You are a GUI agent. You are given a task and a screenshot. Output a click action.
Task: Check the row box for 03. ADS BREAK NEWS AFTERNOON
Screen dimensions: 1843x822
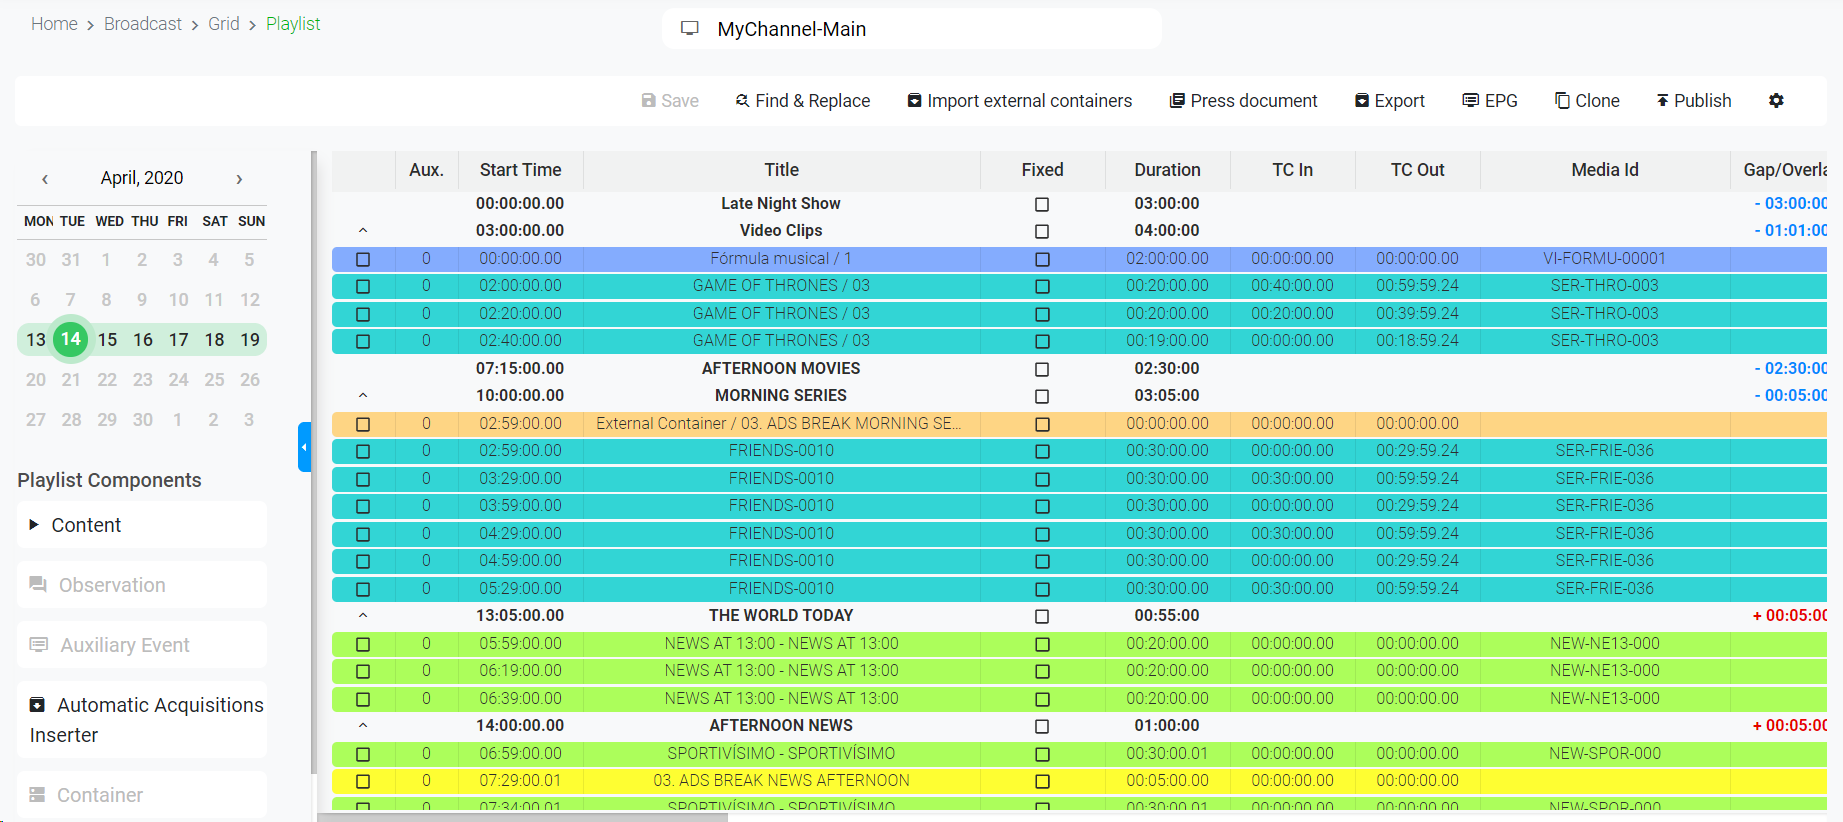pyautogui.click(x=363, y=781)
